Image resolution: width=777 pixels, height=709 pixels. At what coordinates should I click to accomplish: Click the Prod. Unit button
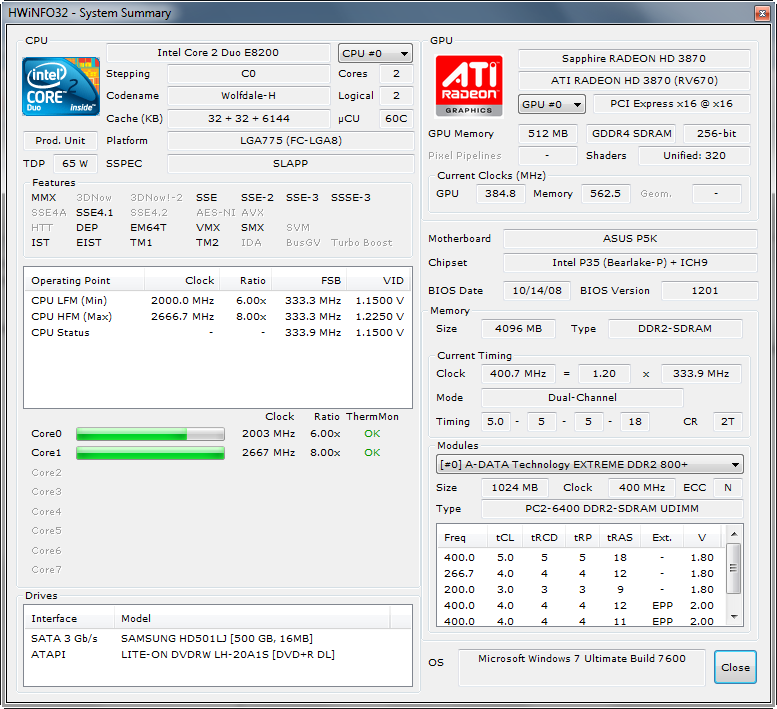click(60, 140)
